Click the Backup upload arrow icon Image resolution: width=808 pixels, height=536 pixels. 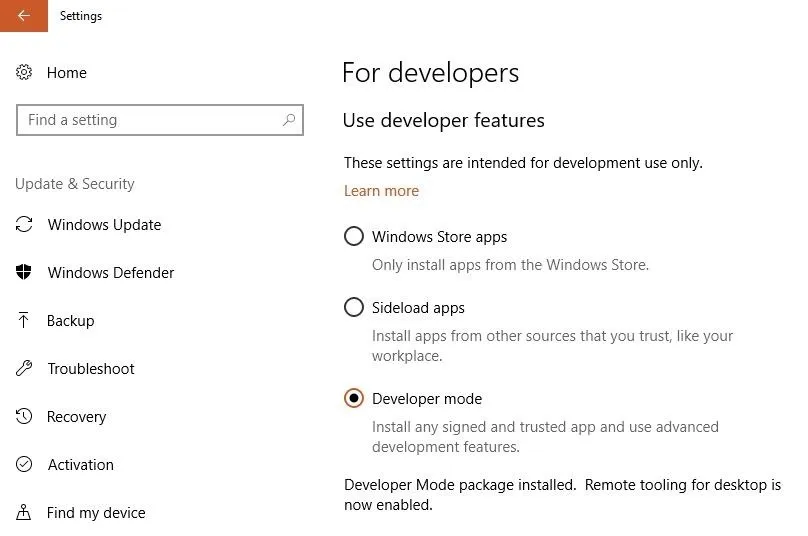(x=24, y=321)
